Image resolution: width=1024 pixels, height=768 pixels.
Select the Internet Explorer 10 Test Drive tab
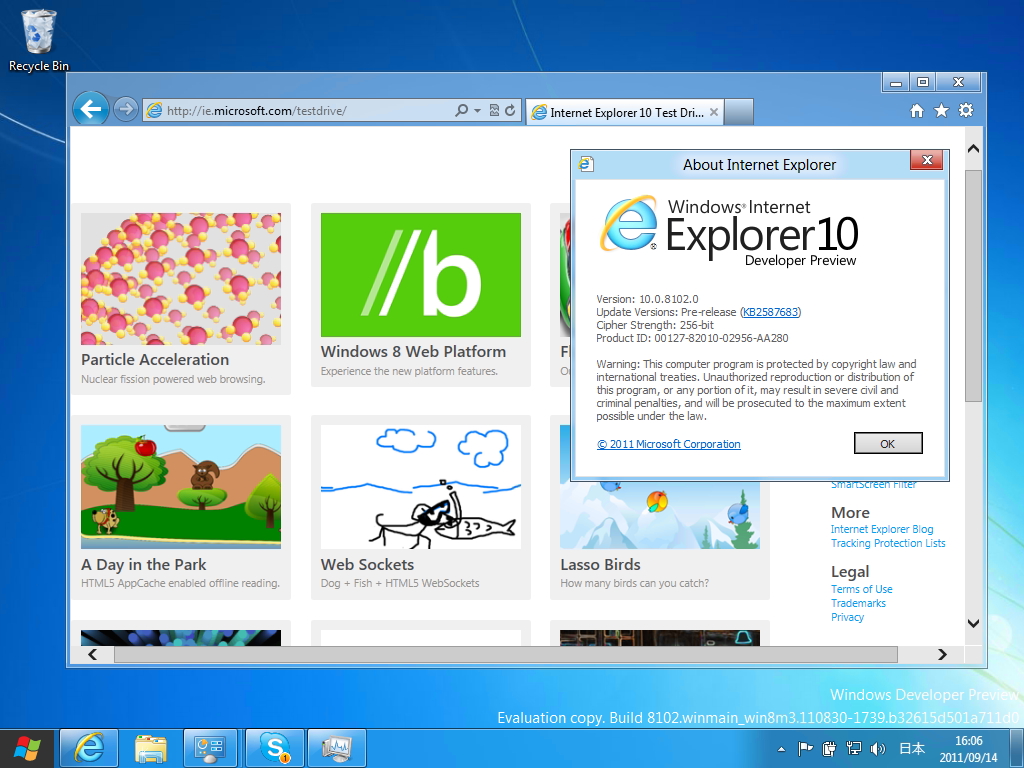[620, 111]
